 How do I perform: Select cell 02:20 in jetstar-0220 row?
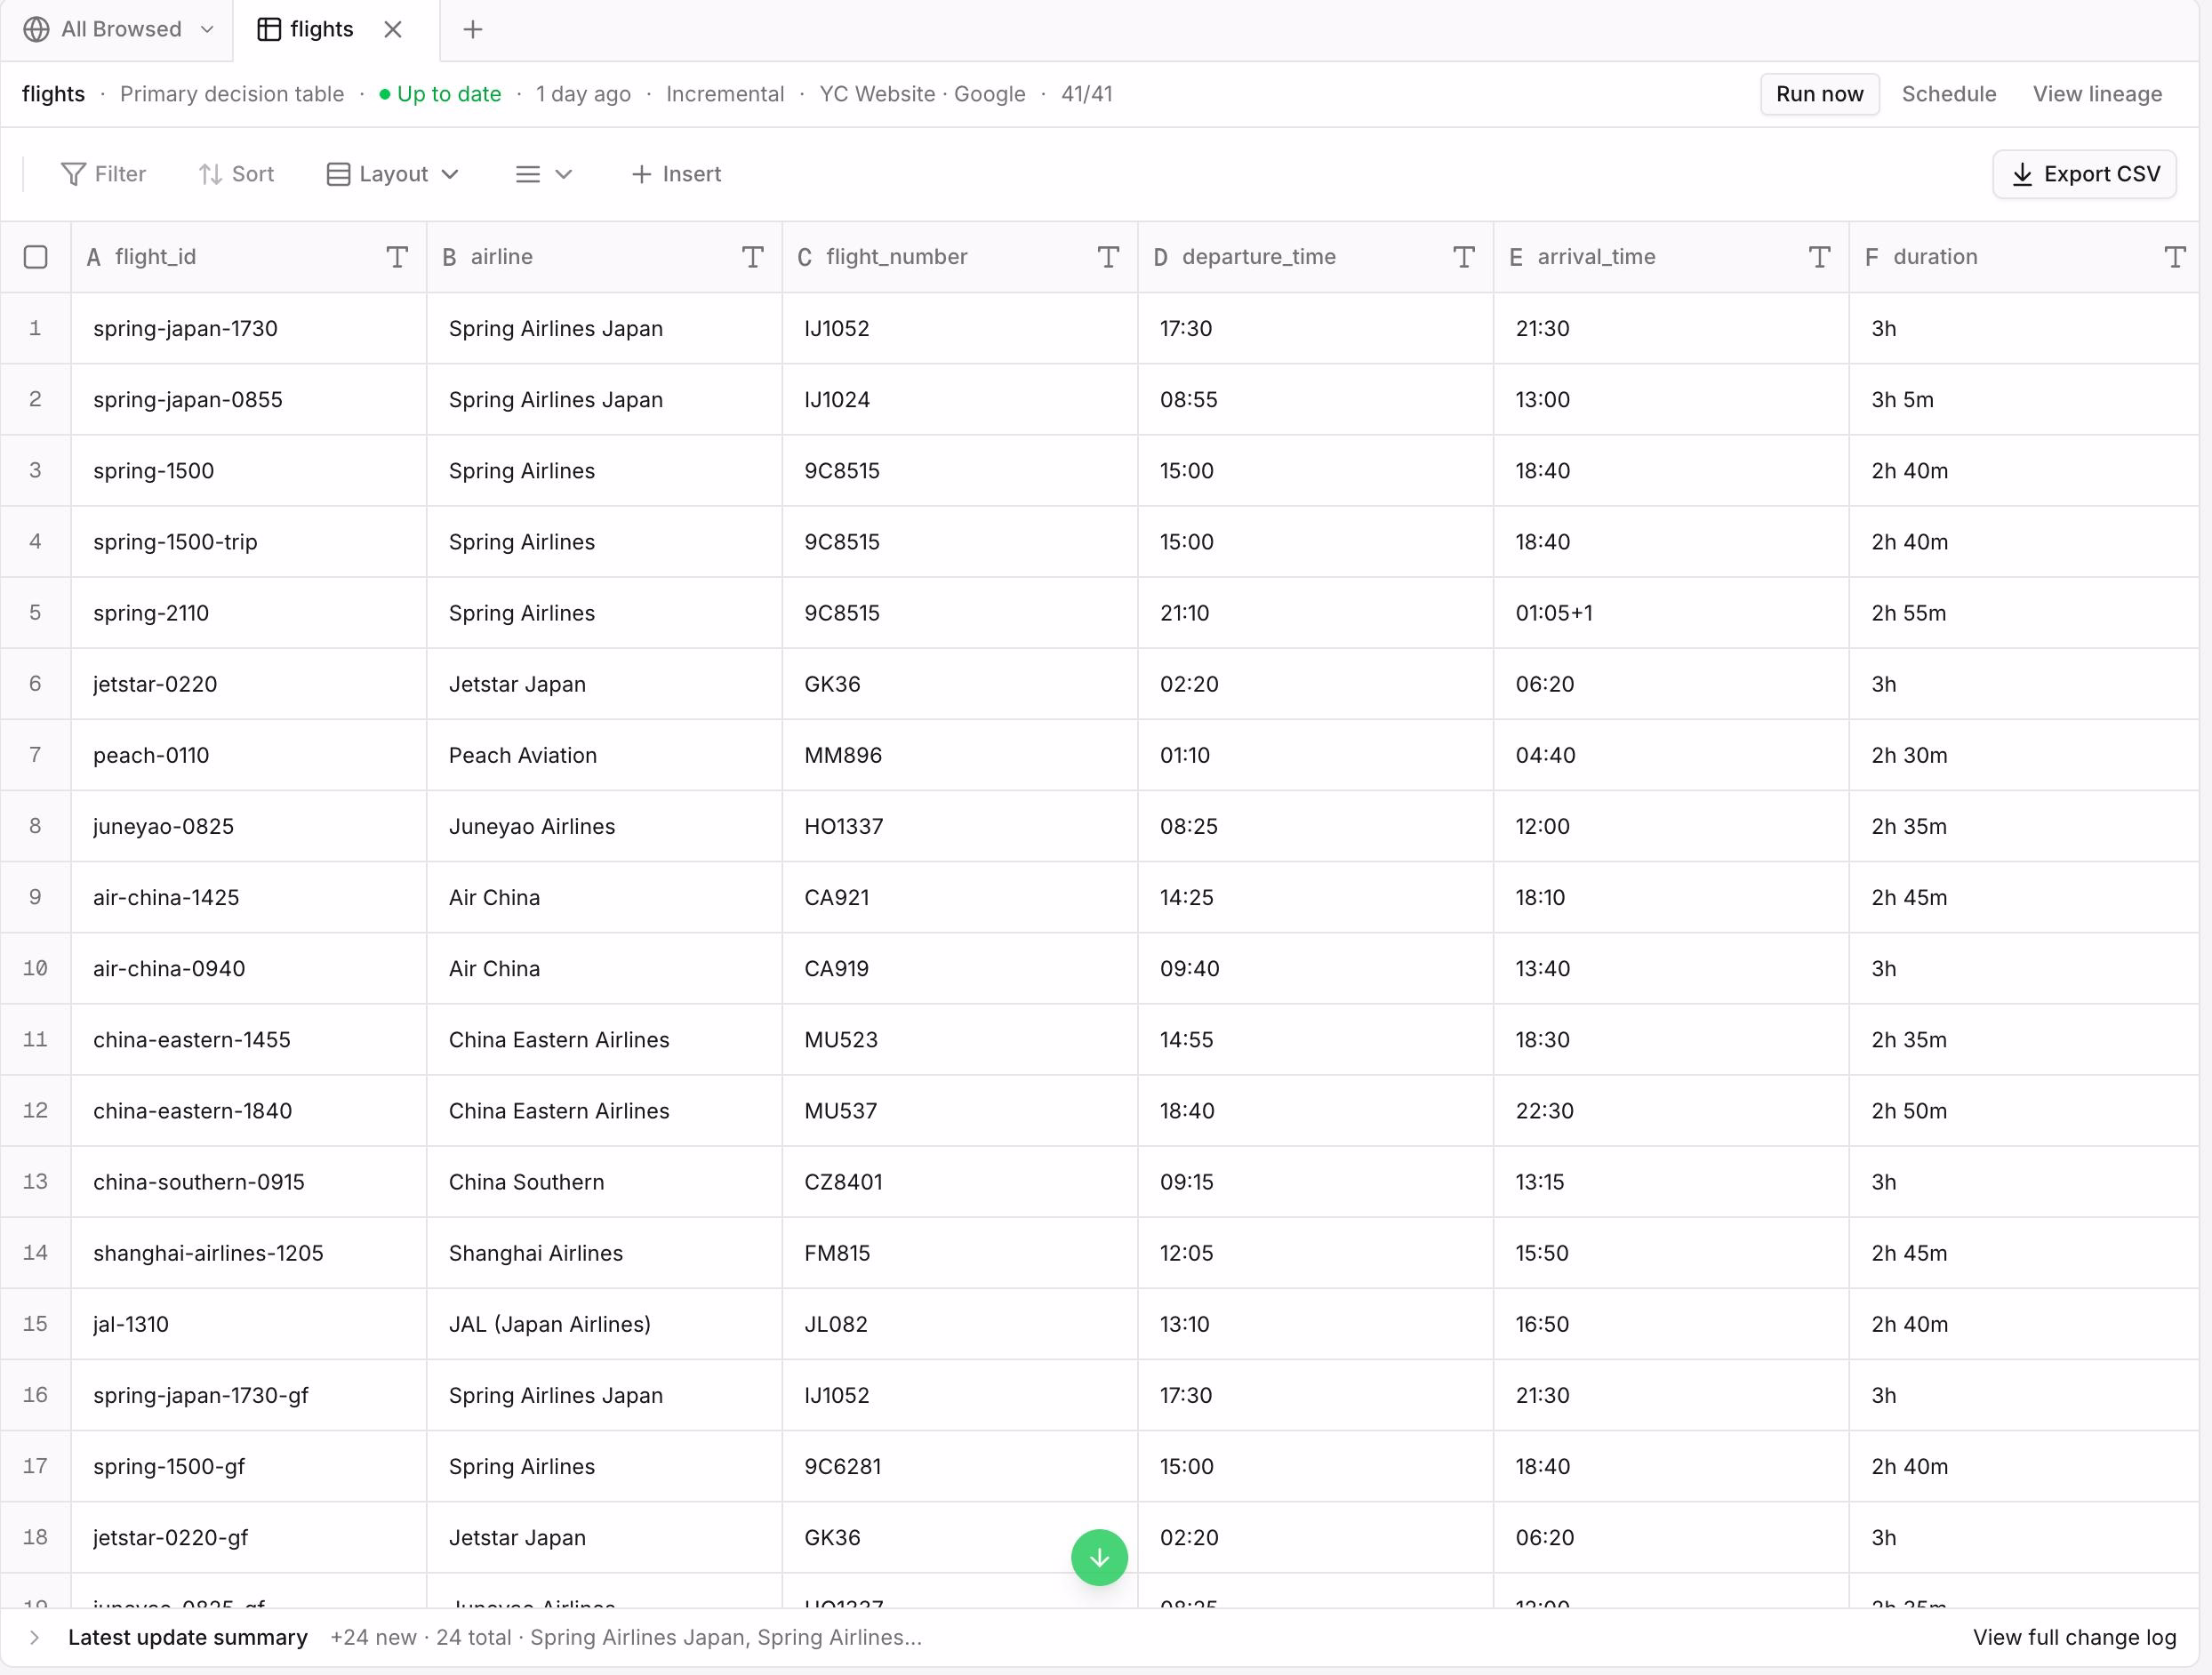(1316, 684)
